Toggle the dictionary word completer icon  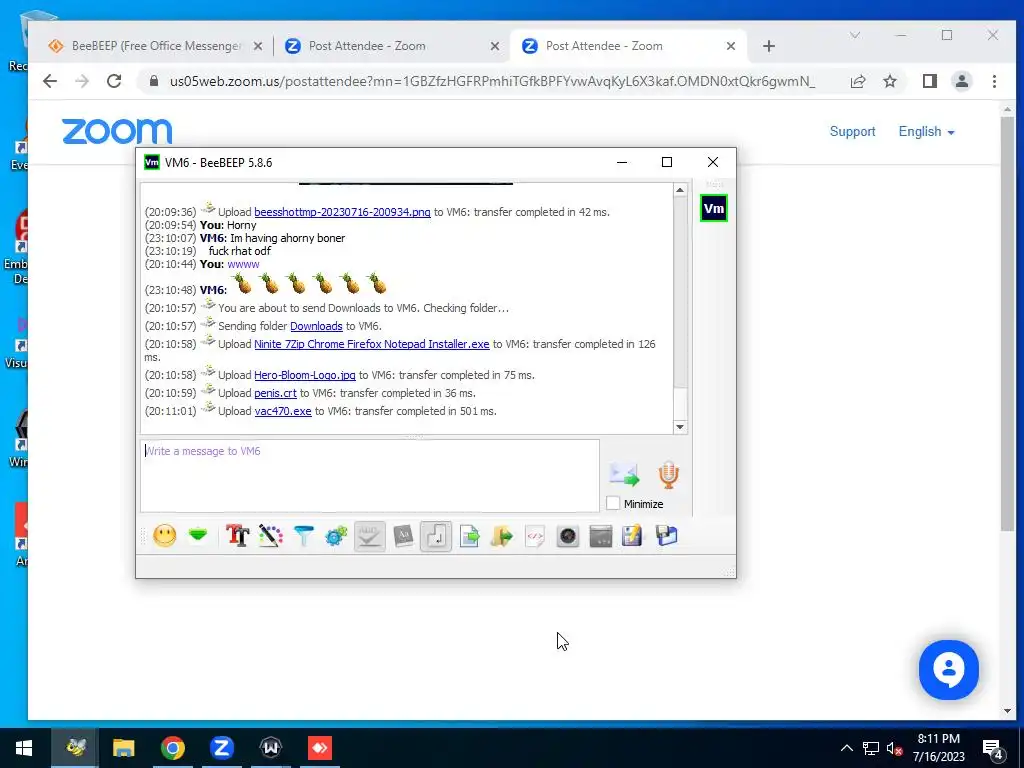403,536
